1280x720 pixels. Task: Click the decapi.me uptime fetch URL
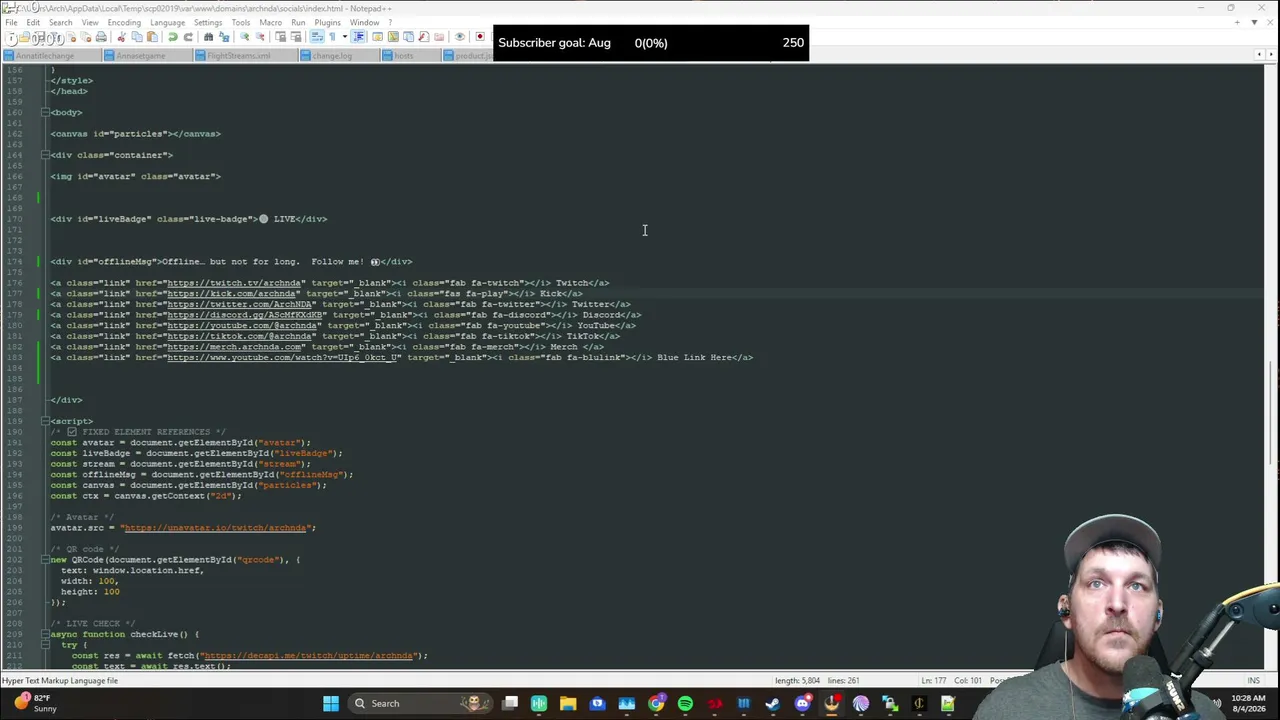309,656
